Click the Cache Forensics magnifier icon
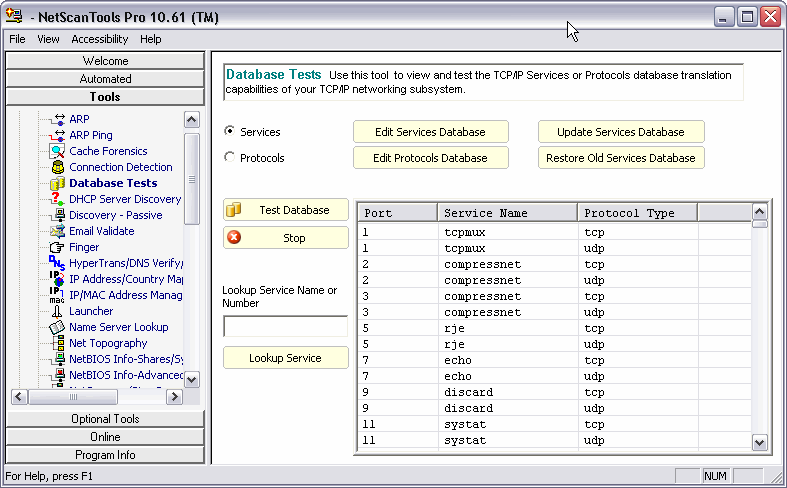 click(x=58, y=151)
